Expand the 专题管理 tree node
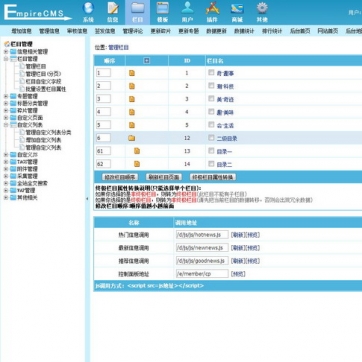This screenshot has height=362, width=362. click(6, 96)
